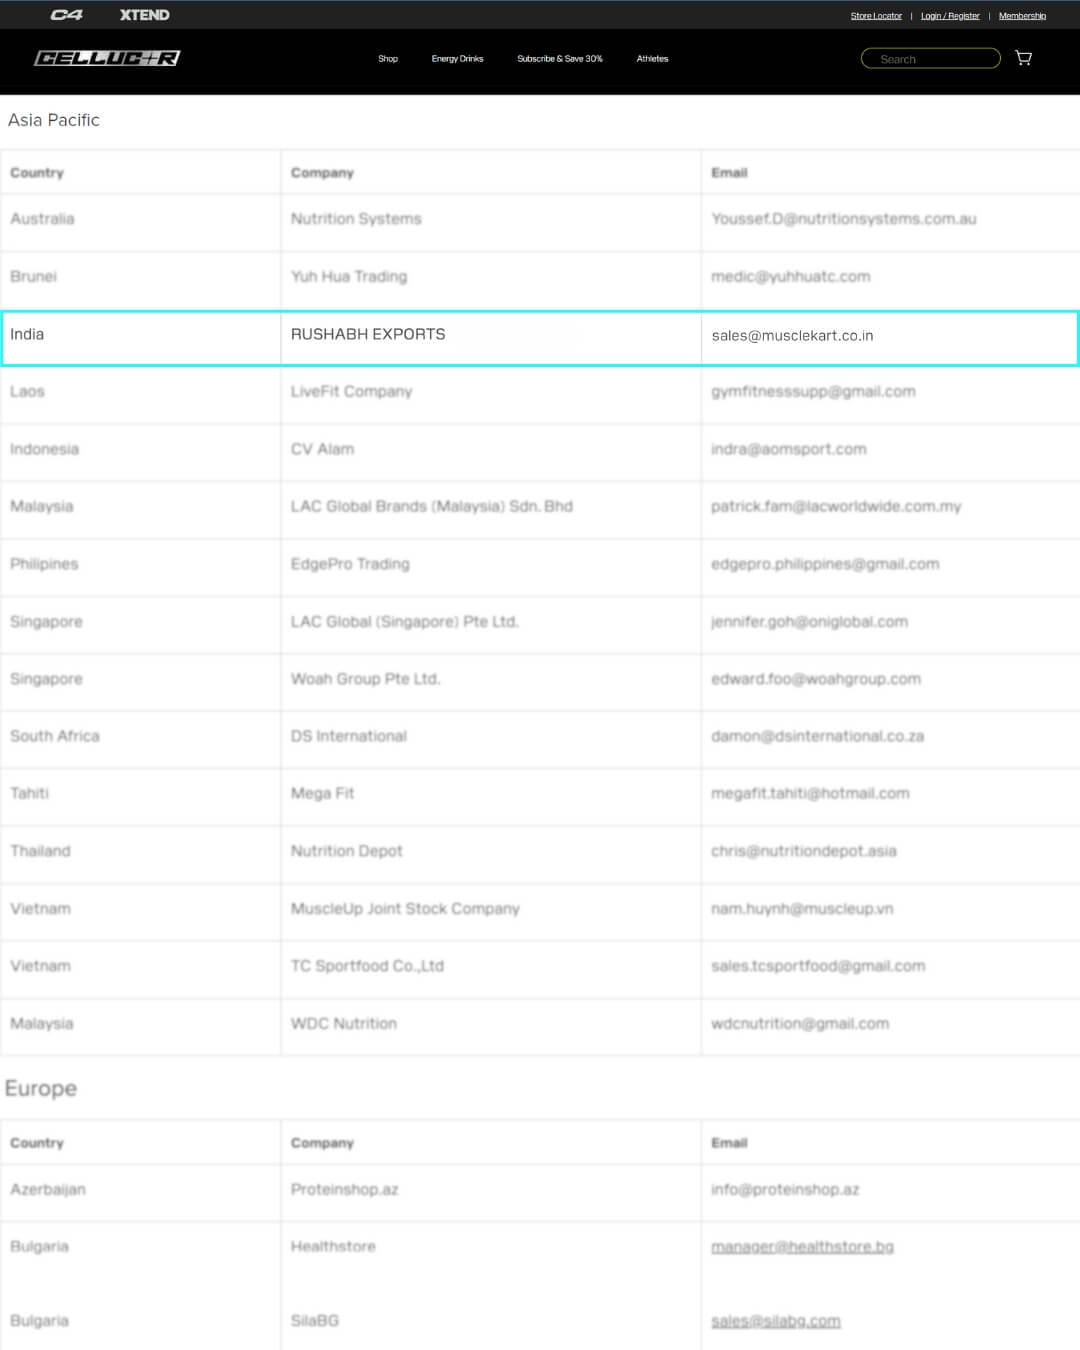Open the Energy Drinks menu
The width and height of the screenshot is (1080, 1350).
pos(457,59)
